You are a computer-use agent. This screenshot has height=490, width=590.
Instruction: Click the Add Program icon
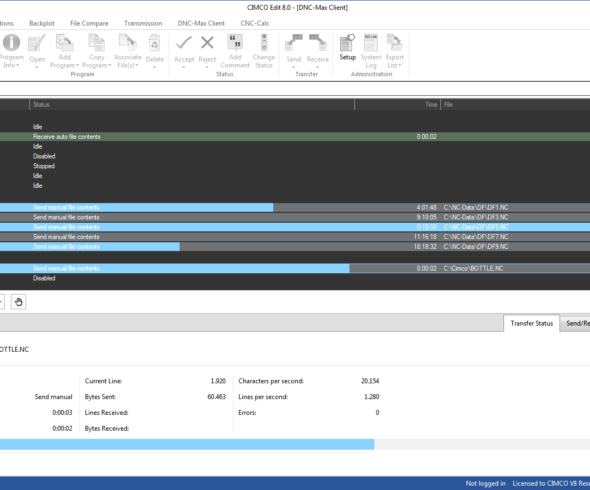(x=64, y=43)
